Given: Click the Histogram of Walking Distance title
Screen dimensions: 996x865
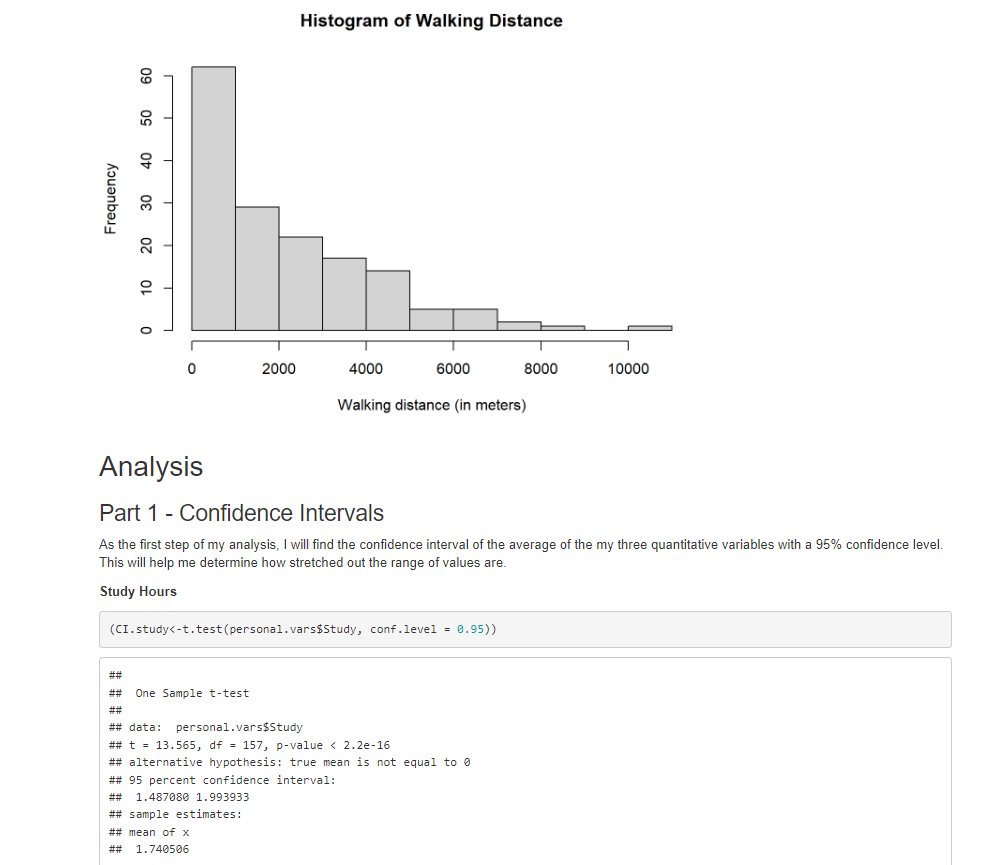Looking at the screenshot, I should pos(431,21).
